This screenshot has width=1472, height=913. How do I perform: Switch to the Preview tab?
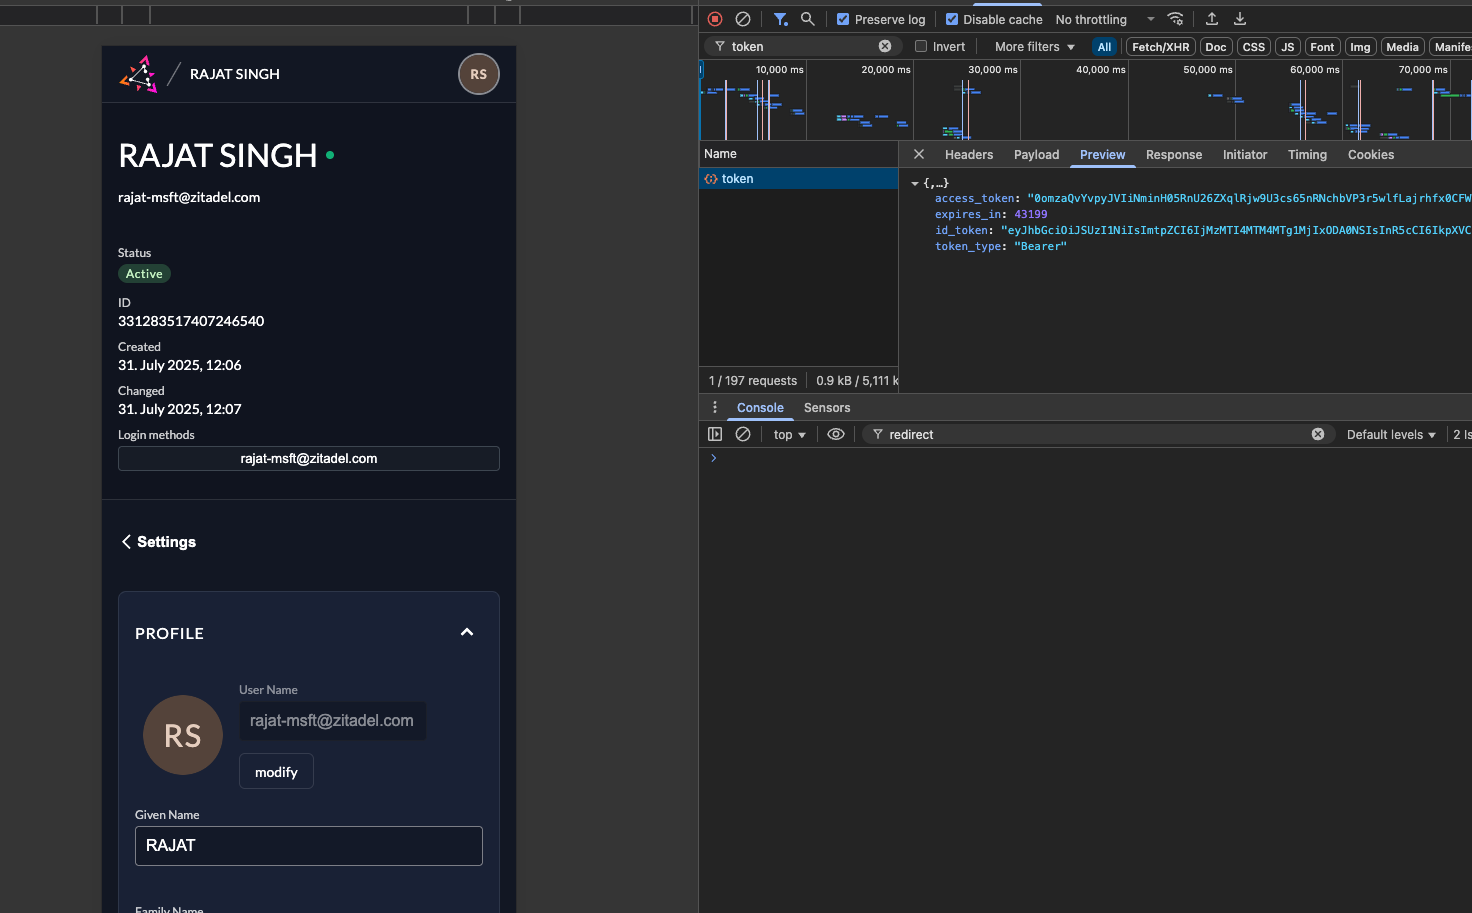pyautogui.click(x=1102, y=154)
